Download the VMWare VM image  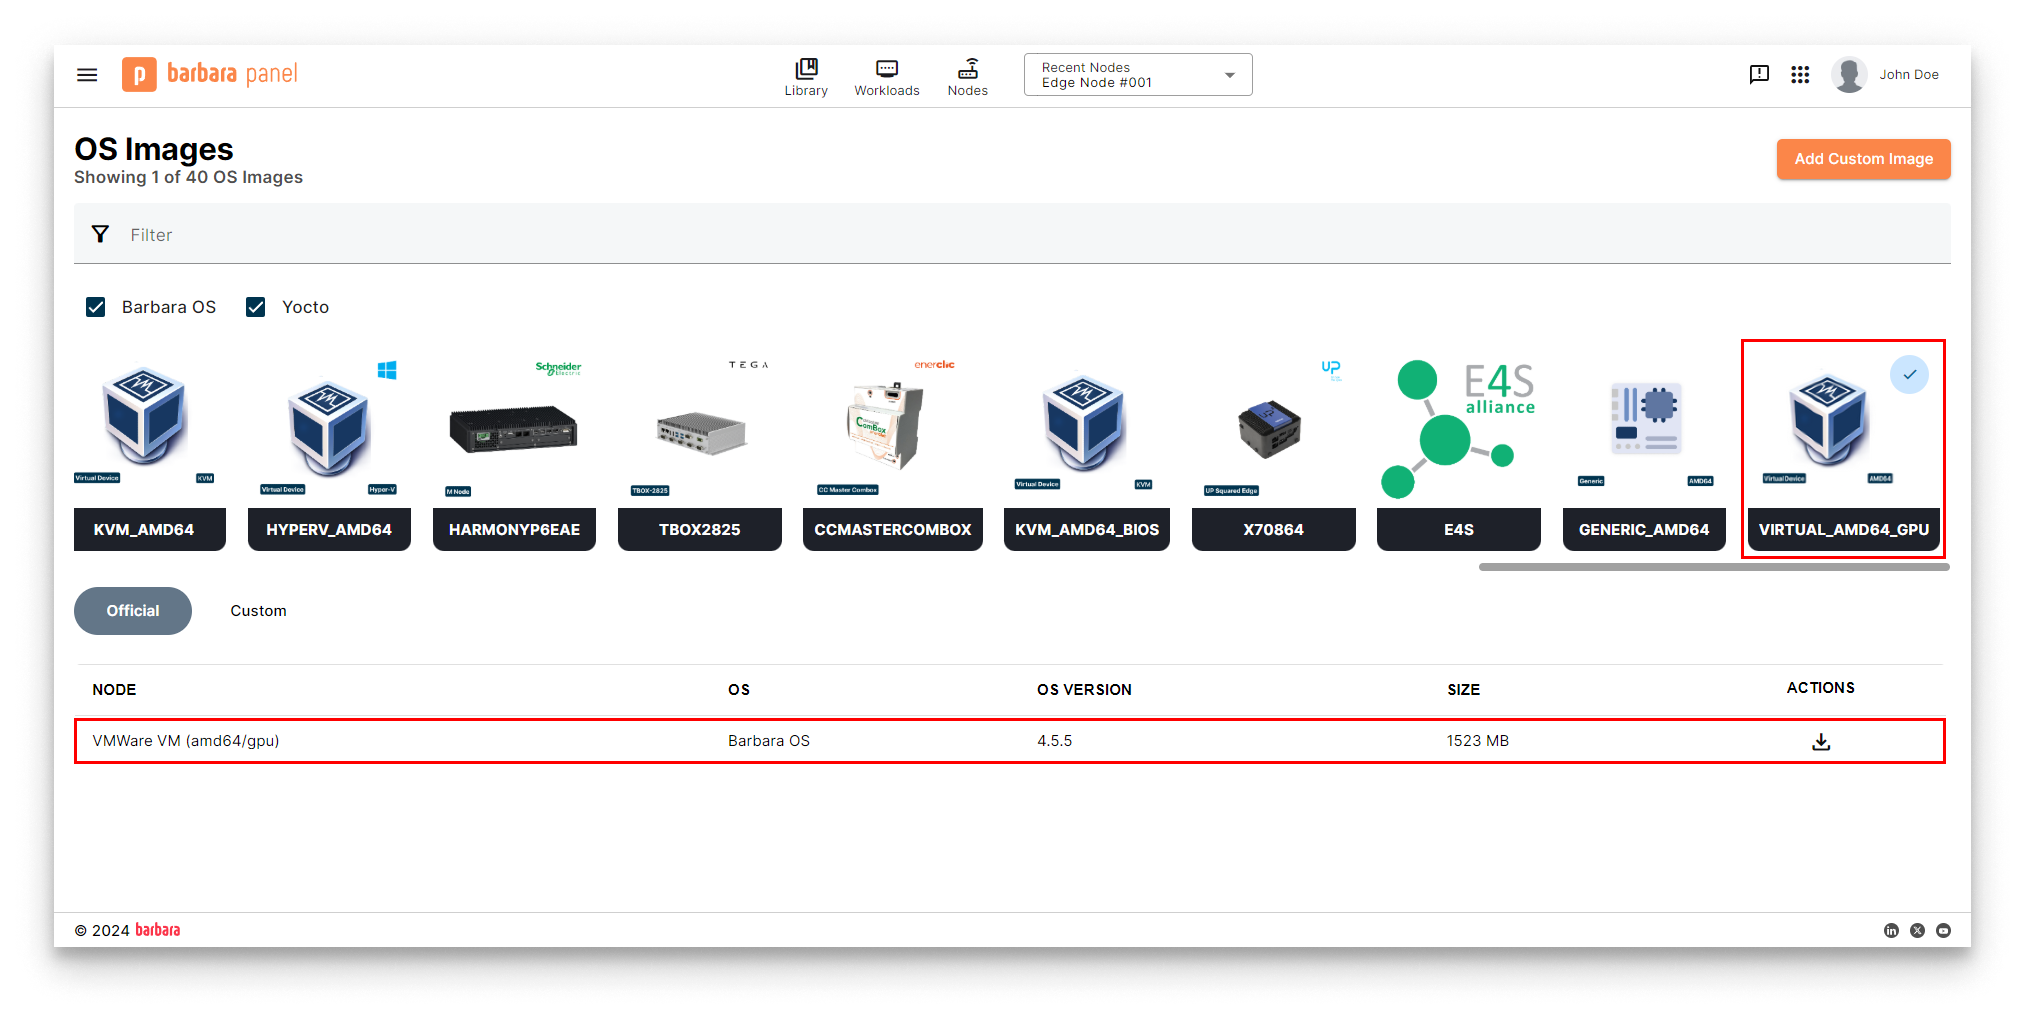click(x=1820, y=741)
